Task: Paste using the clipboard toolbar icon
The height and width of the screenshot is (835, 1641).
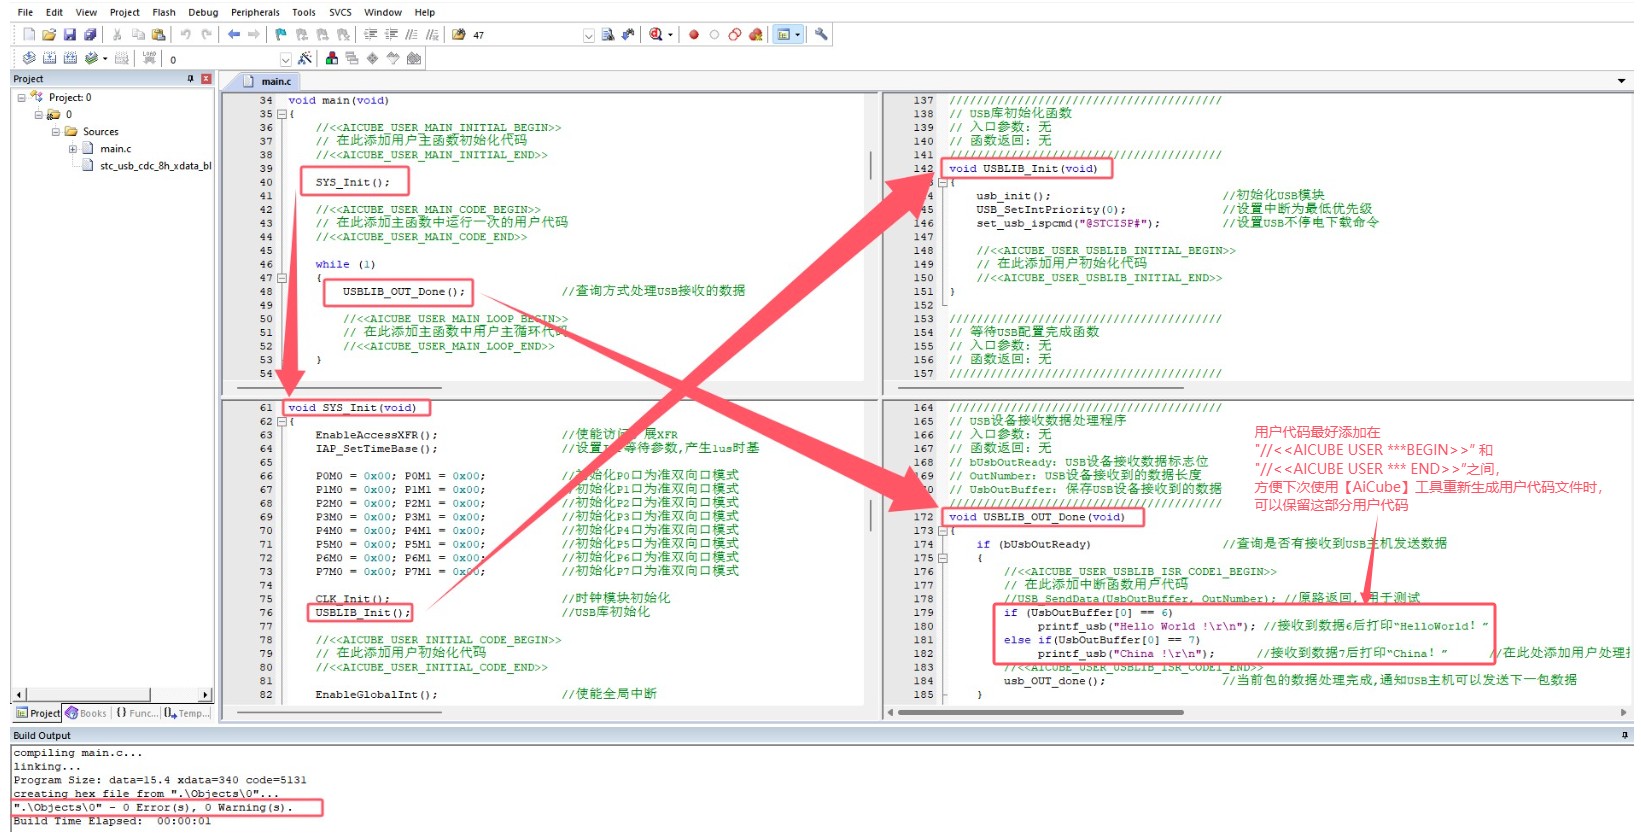Action: [158, 34]
